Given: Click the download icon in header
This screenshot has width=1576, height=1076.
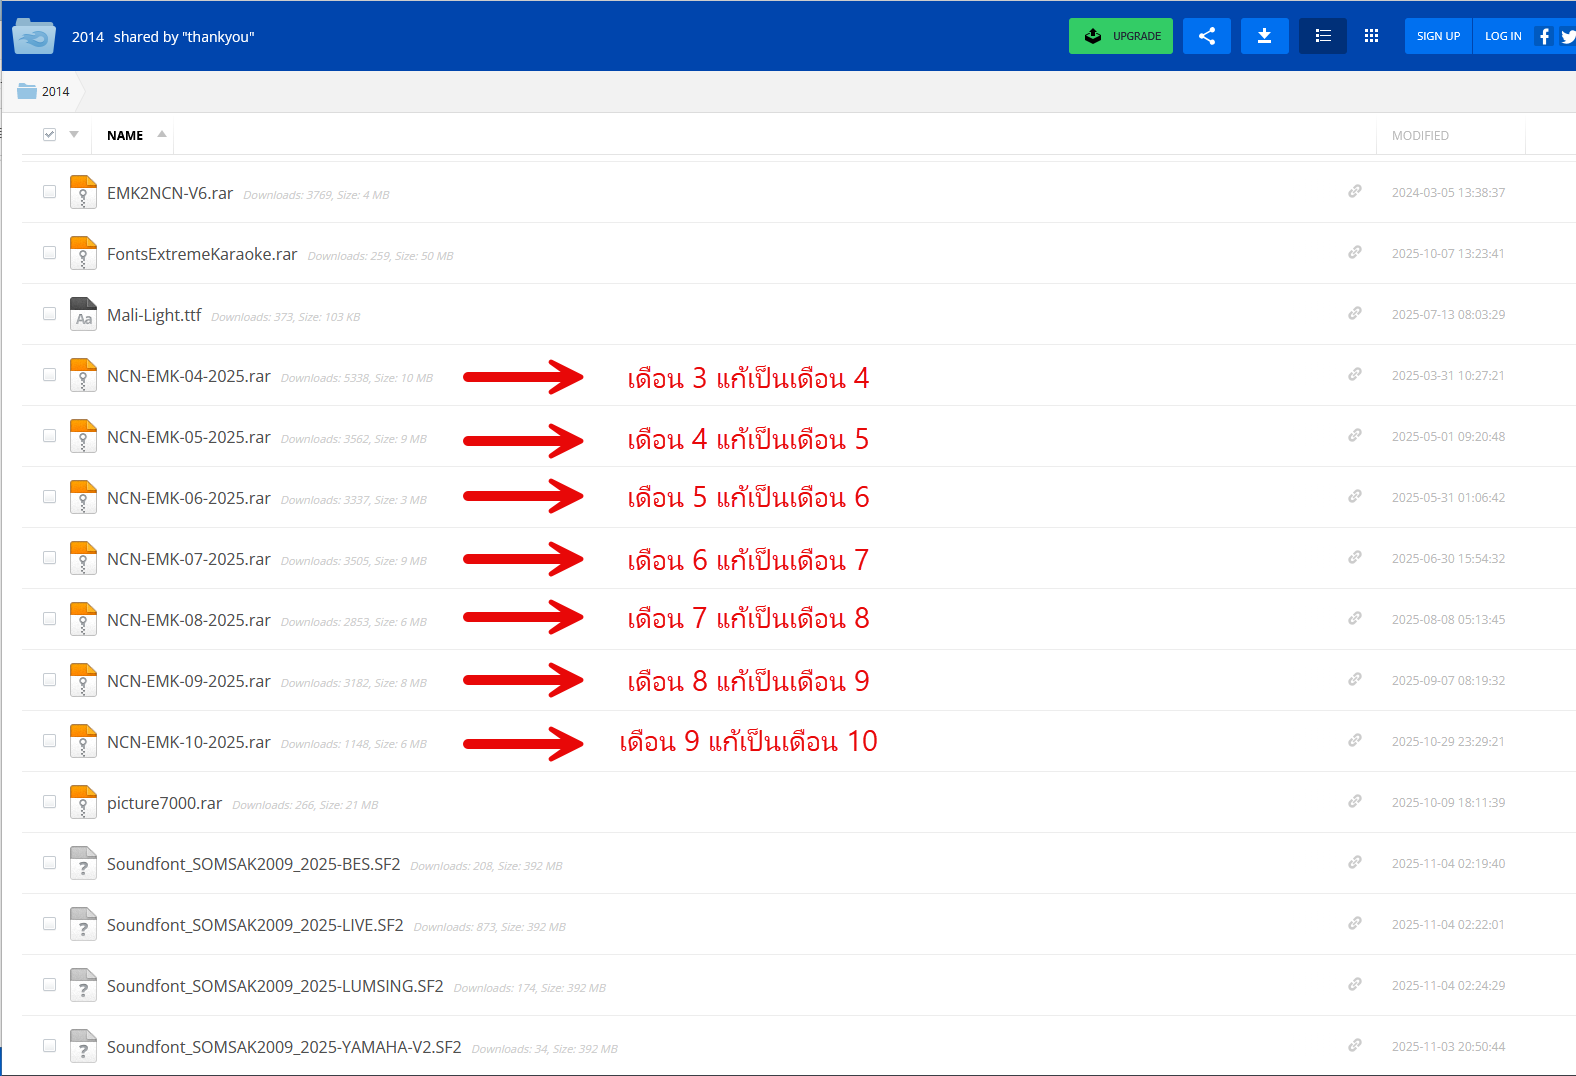Looking at the screenshot, I should coord(1264,36).
